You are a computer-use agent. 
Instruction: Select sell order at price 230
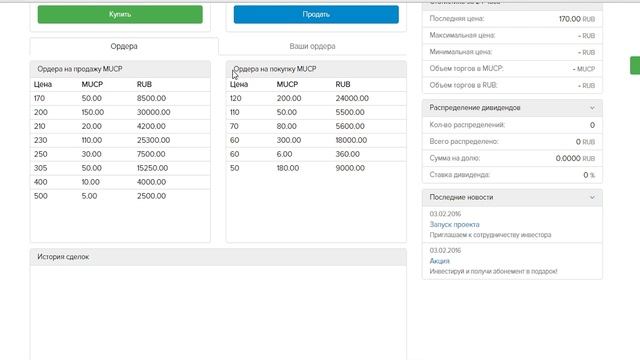(120, 140)
